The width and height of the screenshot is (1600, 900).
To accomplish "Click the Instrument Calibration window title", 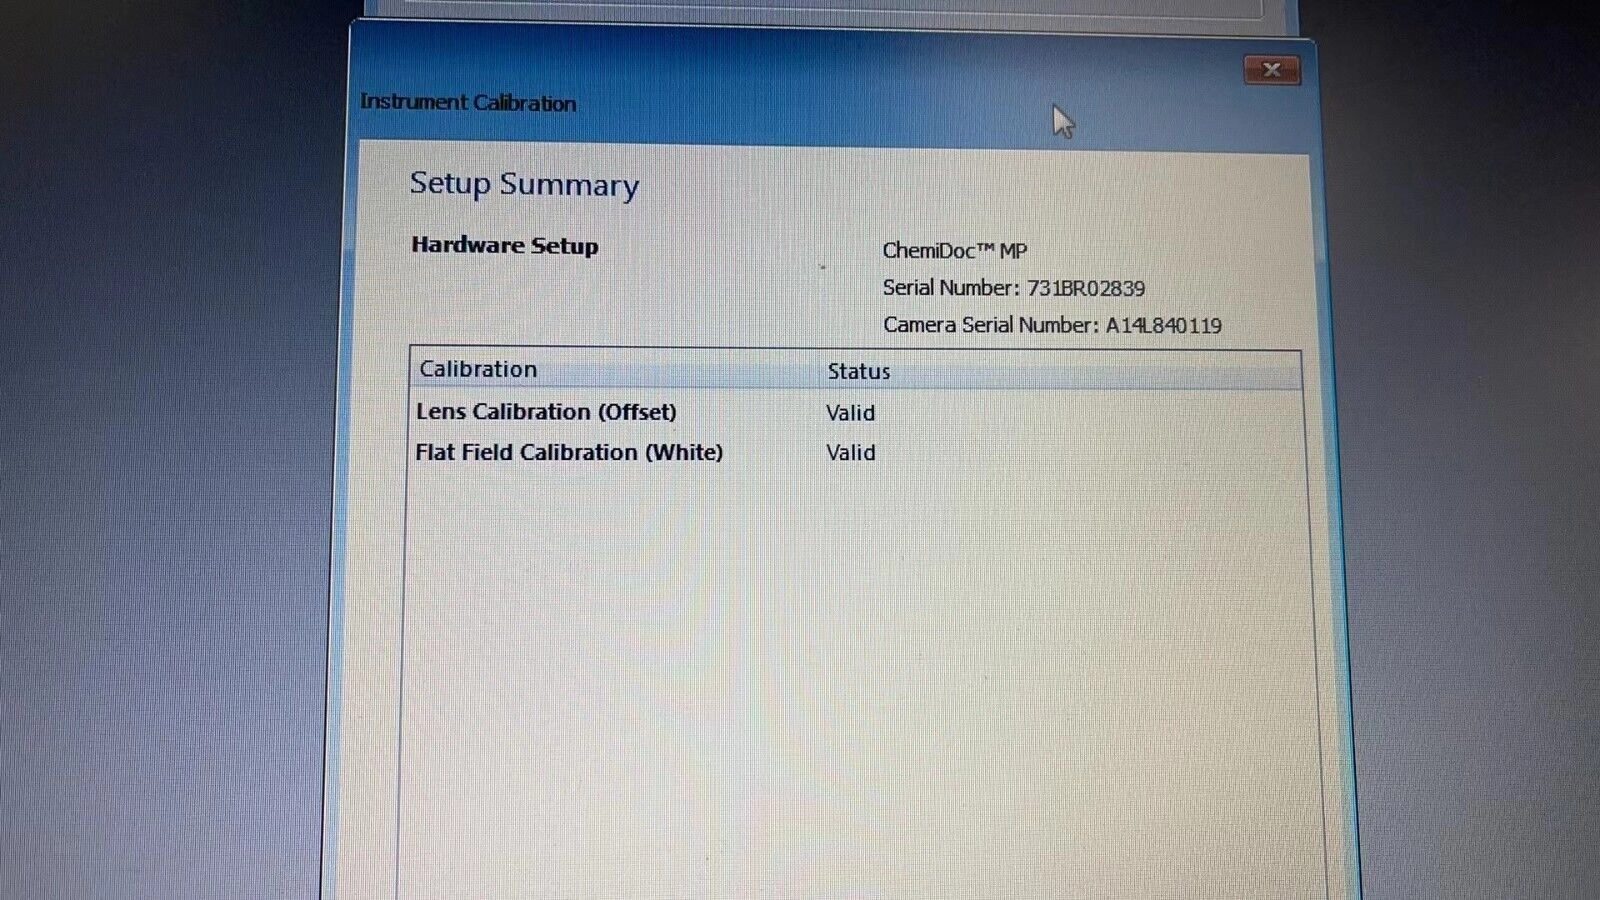I will point(468,103).
